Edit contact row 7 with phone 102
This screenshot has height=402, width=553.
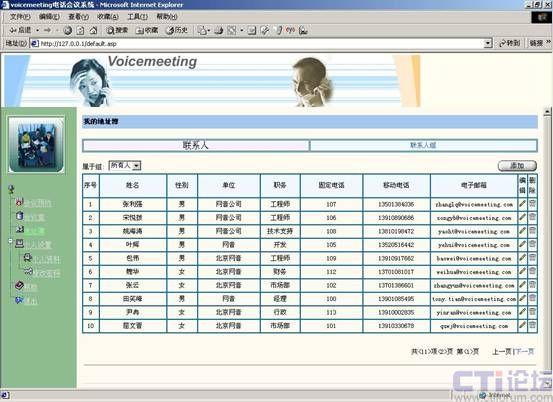(x=522, y=285)
